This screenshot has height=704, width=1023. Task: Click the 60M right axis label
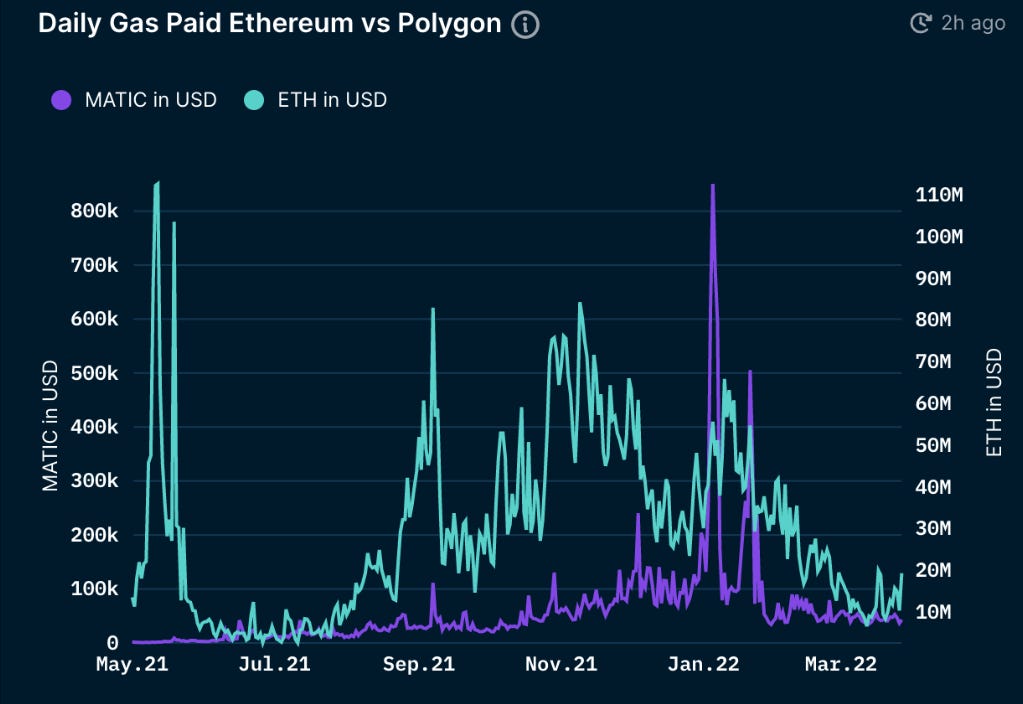coord(934,403)
